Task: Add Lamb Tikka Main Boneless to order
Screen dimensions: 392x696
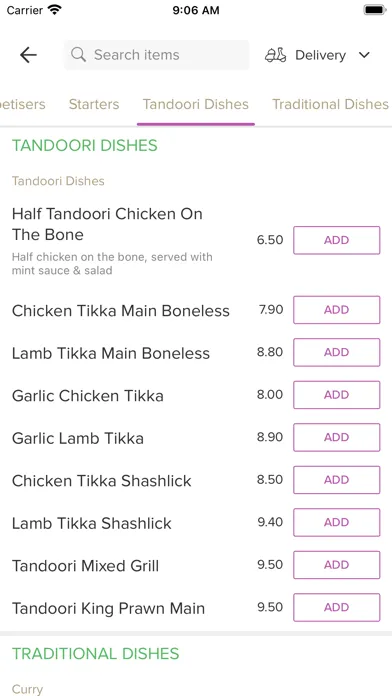Action: pos(337,352)
